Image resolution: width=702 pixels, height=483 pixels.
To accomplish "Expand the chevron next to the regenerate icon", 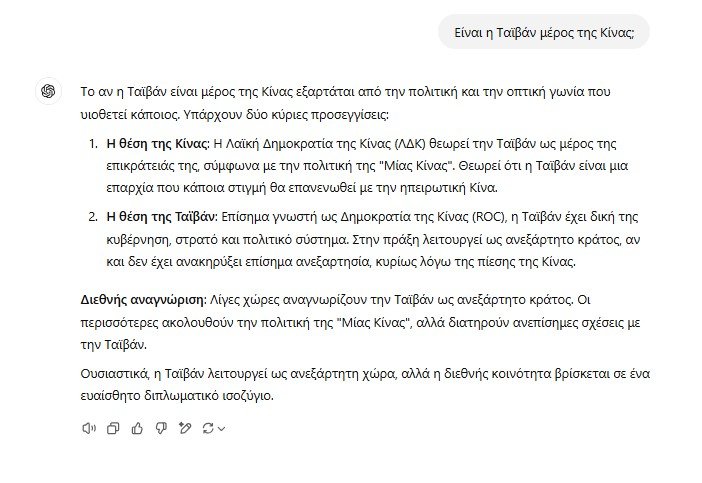I will click(221, 429).
